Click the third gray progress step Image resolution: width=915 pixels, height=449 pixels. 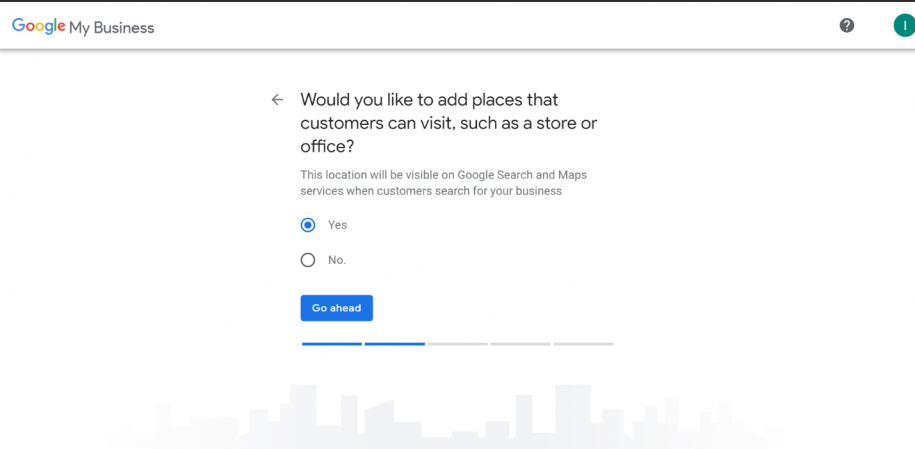(457, 344)
